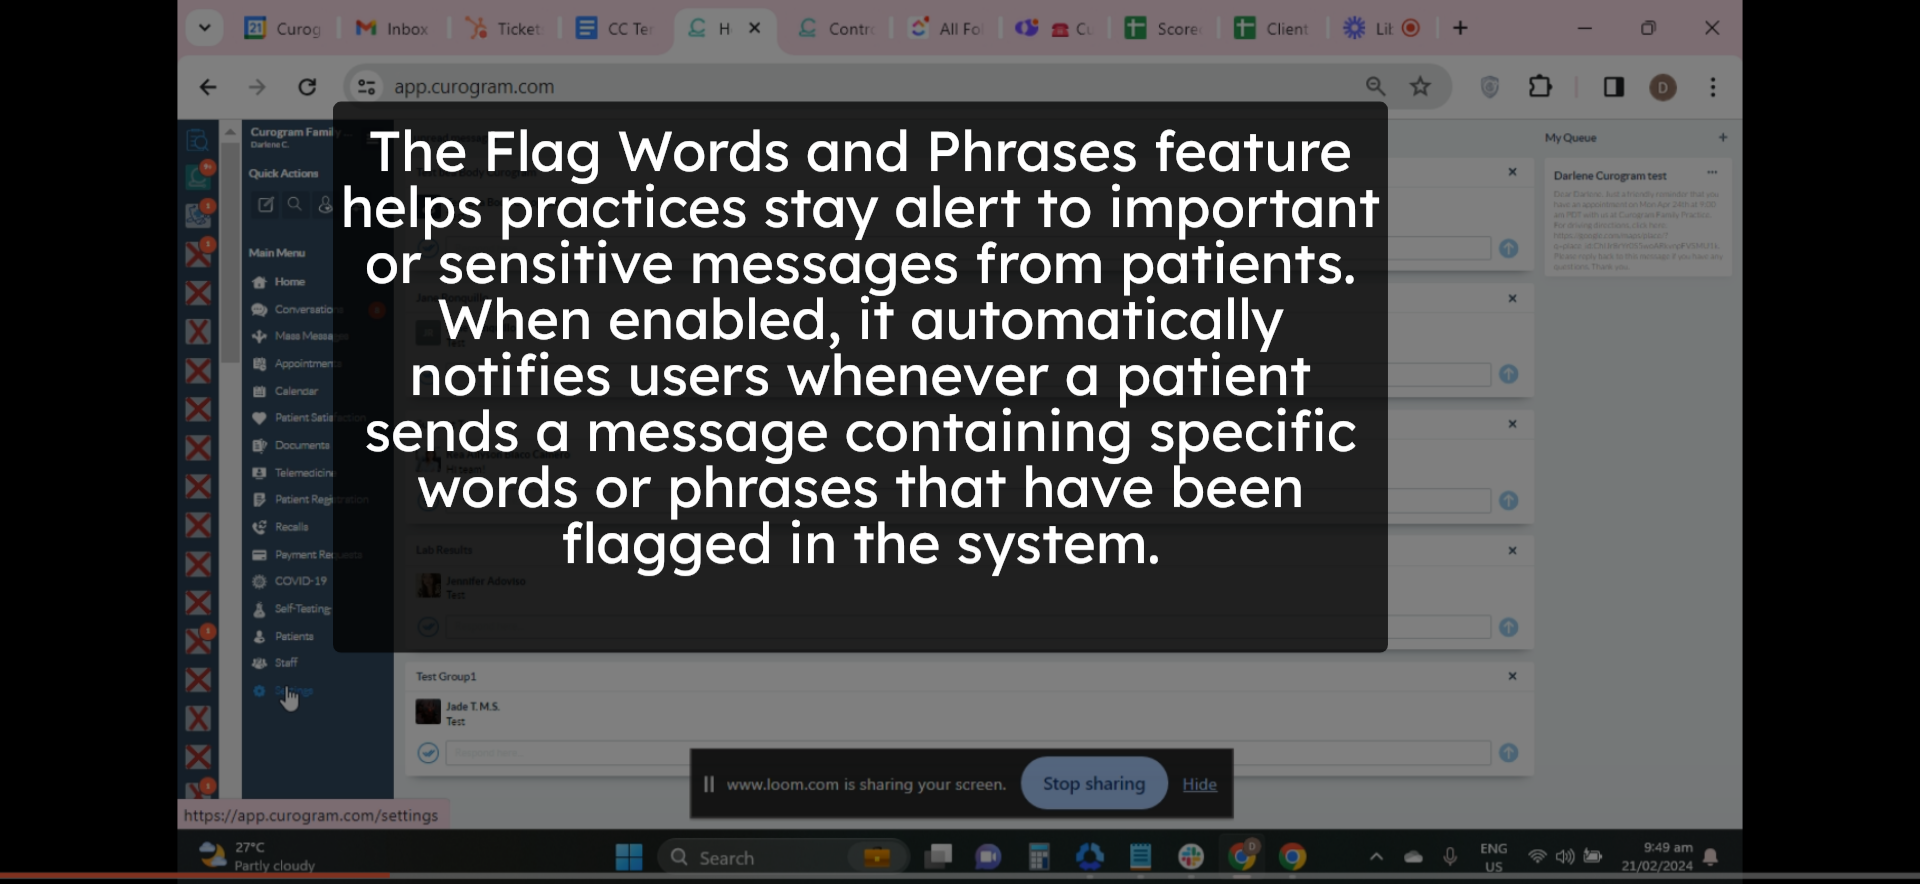Screen dimensions: 1920x884
Task: Open Slack from the taskbar
Action: (1191, 857)
